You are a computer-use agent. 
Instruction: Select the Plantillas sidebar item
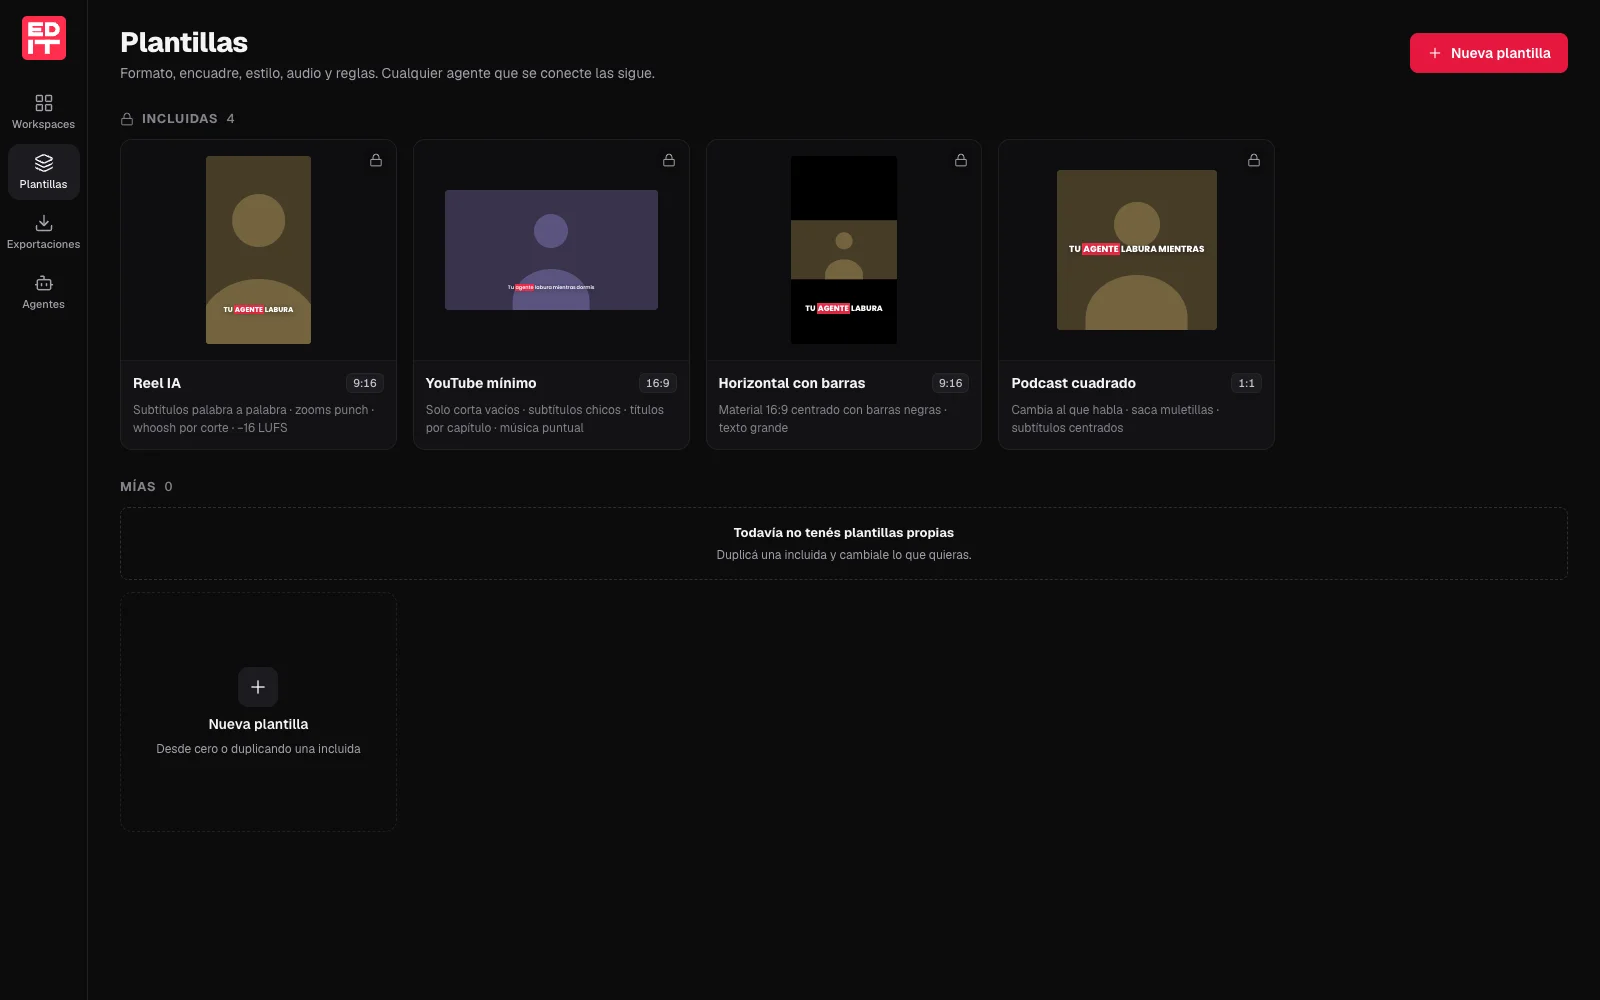coord(44,172)
